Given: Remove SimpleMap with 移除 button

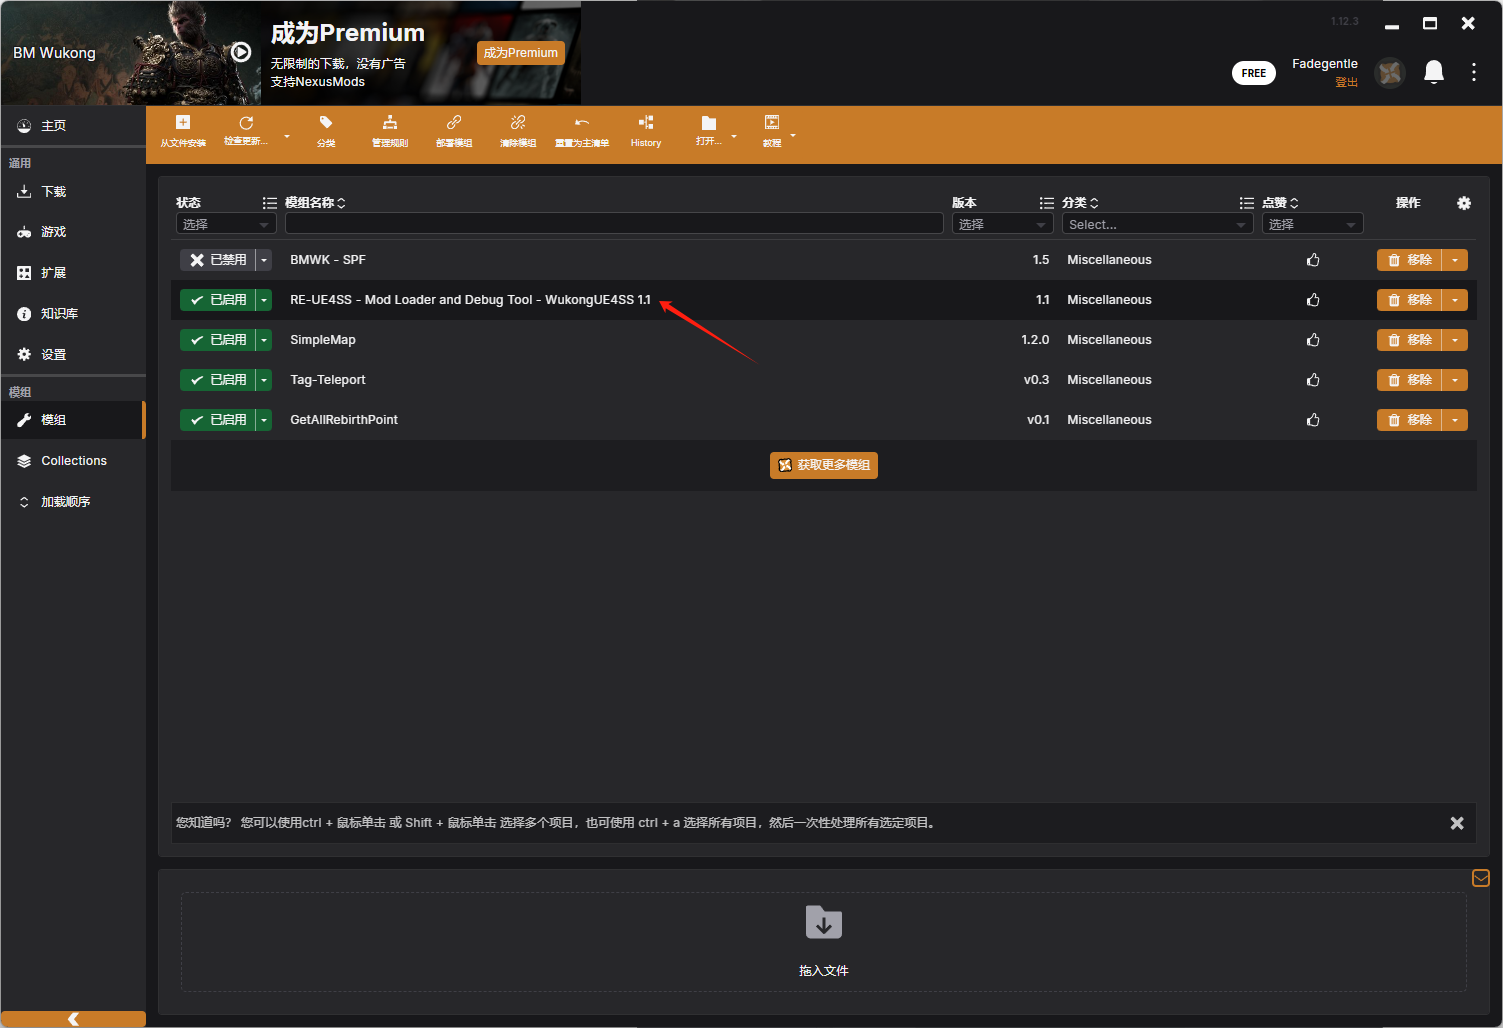Looking at the screenshot, I should [1409, 340].
